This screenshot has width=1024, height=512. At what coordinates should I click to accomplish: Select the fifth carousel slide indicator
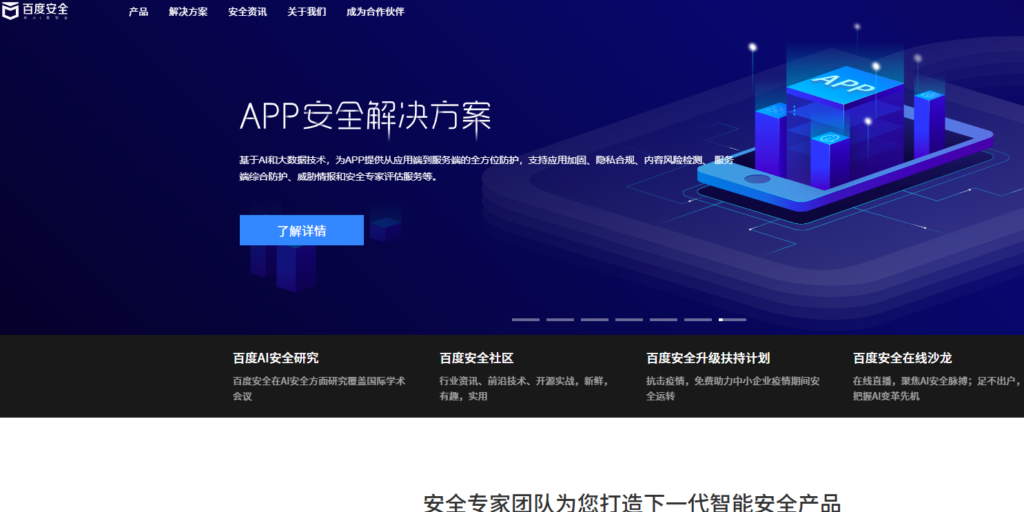[x=663, y=319]
